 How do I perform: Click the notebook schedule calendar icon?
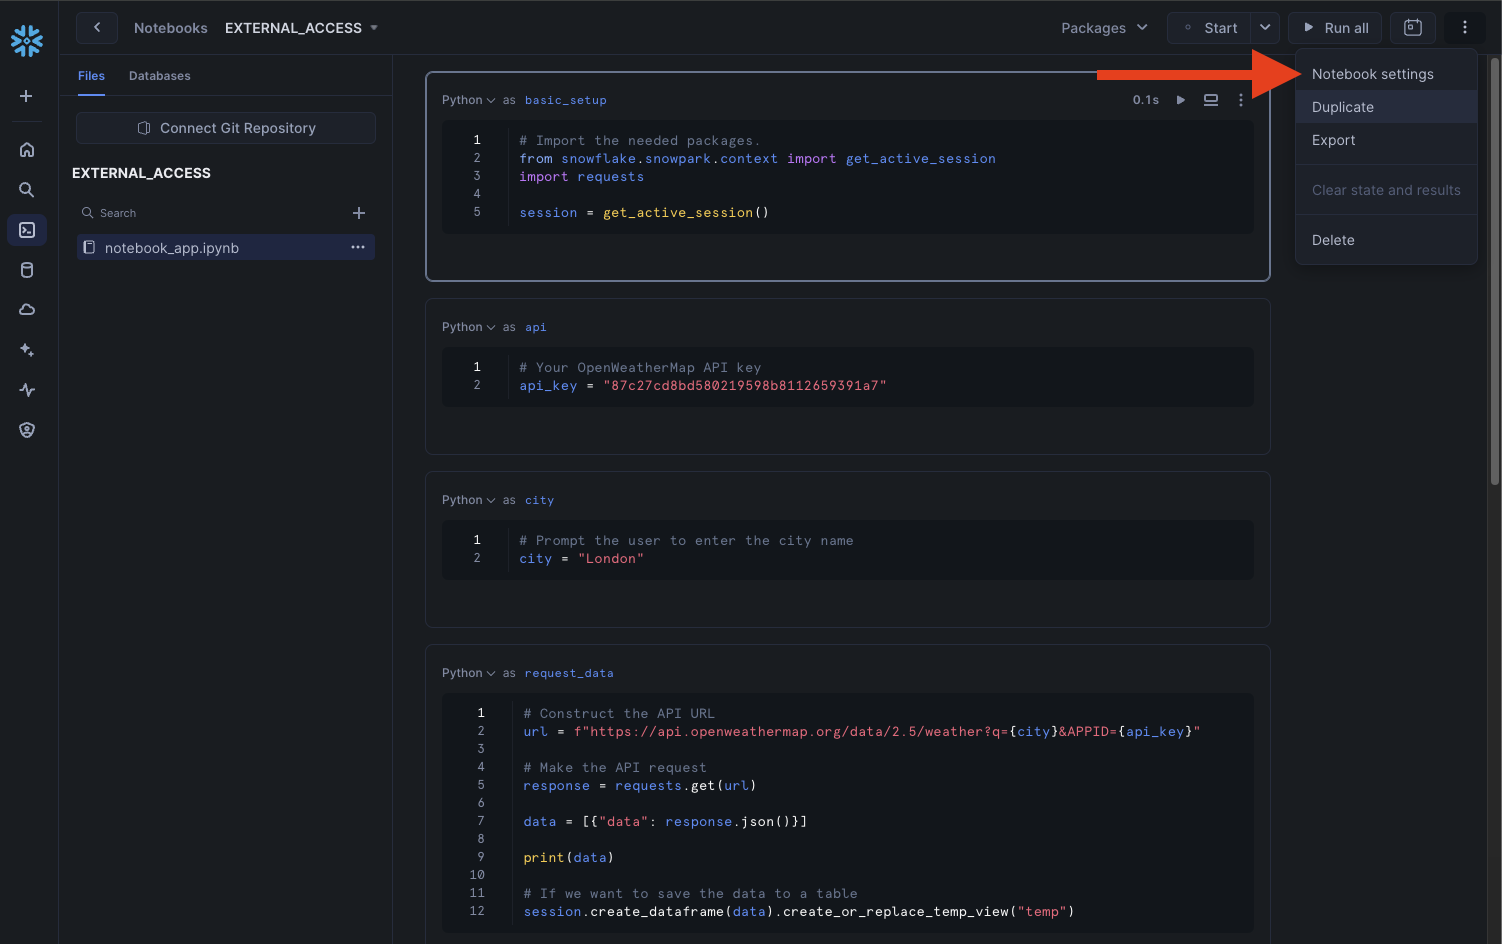pyautogui.click(x=1412, y=28)
